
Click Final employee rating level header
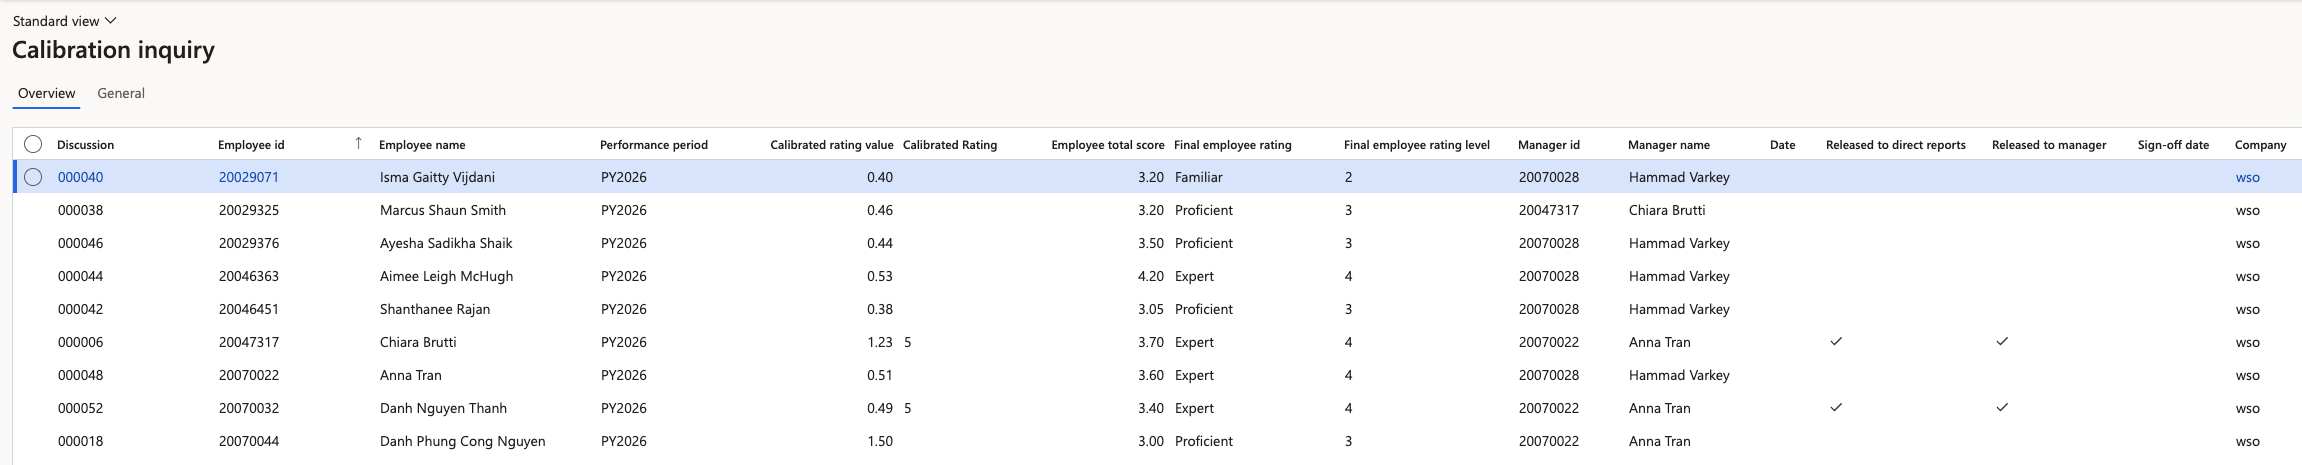pos(1417,145)
